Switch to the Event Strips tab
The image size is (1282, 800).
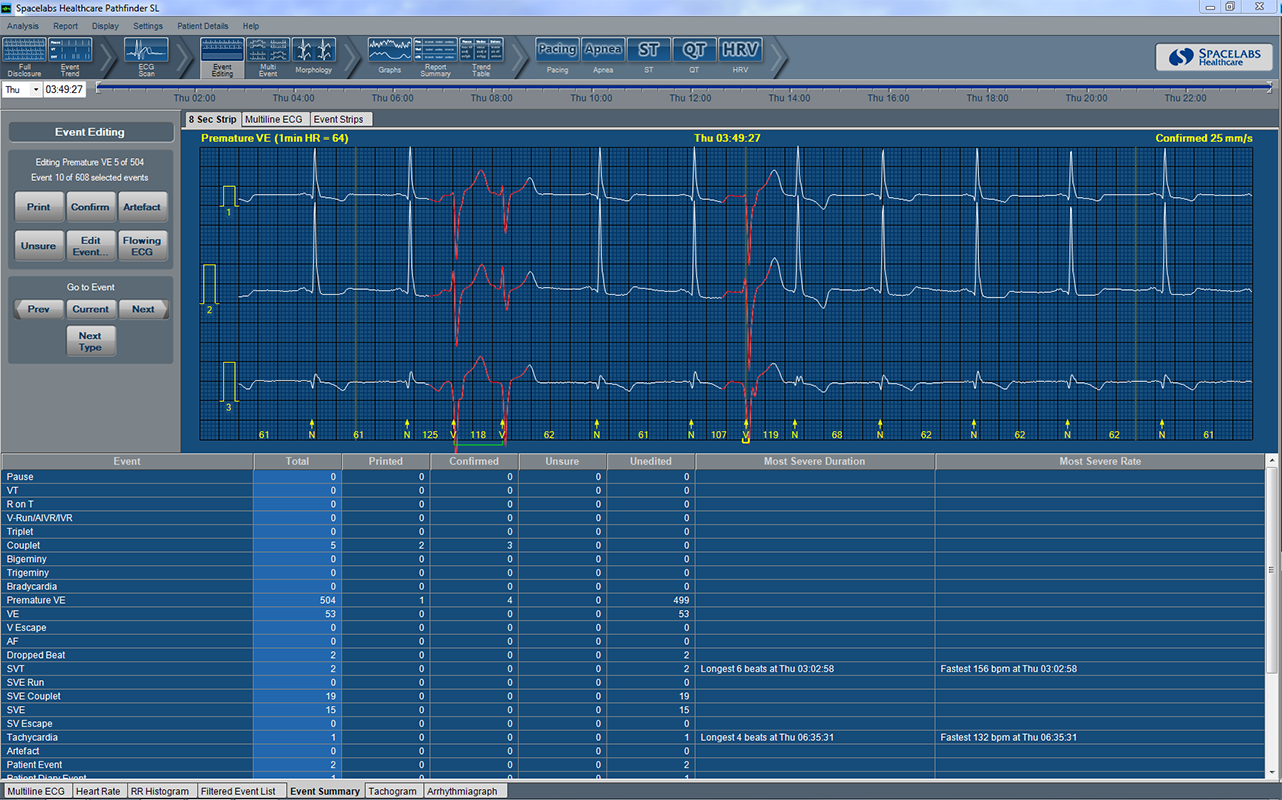coord(340,119)
